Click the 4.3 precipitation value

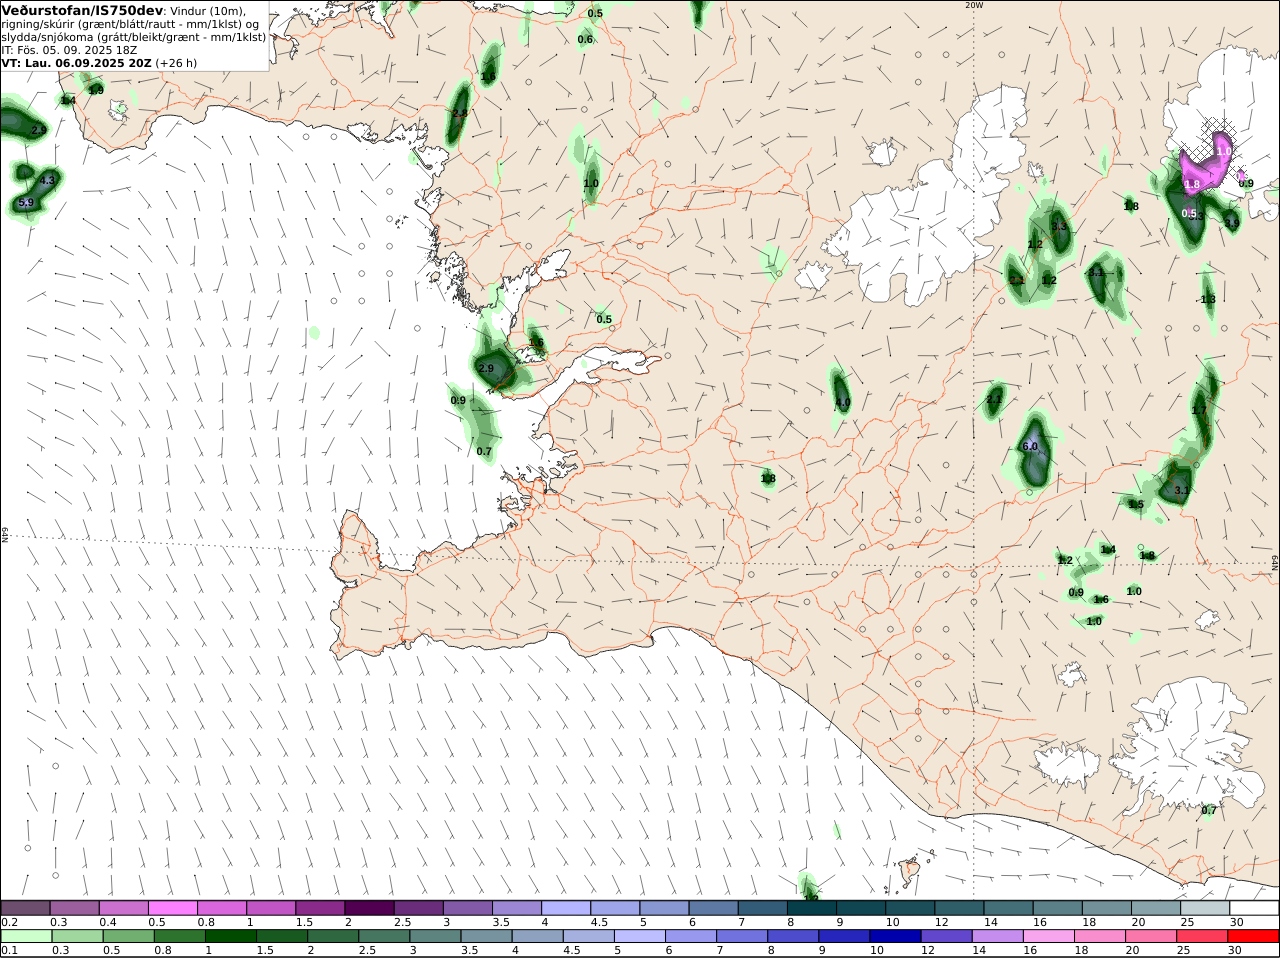point(47,180)
